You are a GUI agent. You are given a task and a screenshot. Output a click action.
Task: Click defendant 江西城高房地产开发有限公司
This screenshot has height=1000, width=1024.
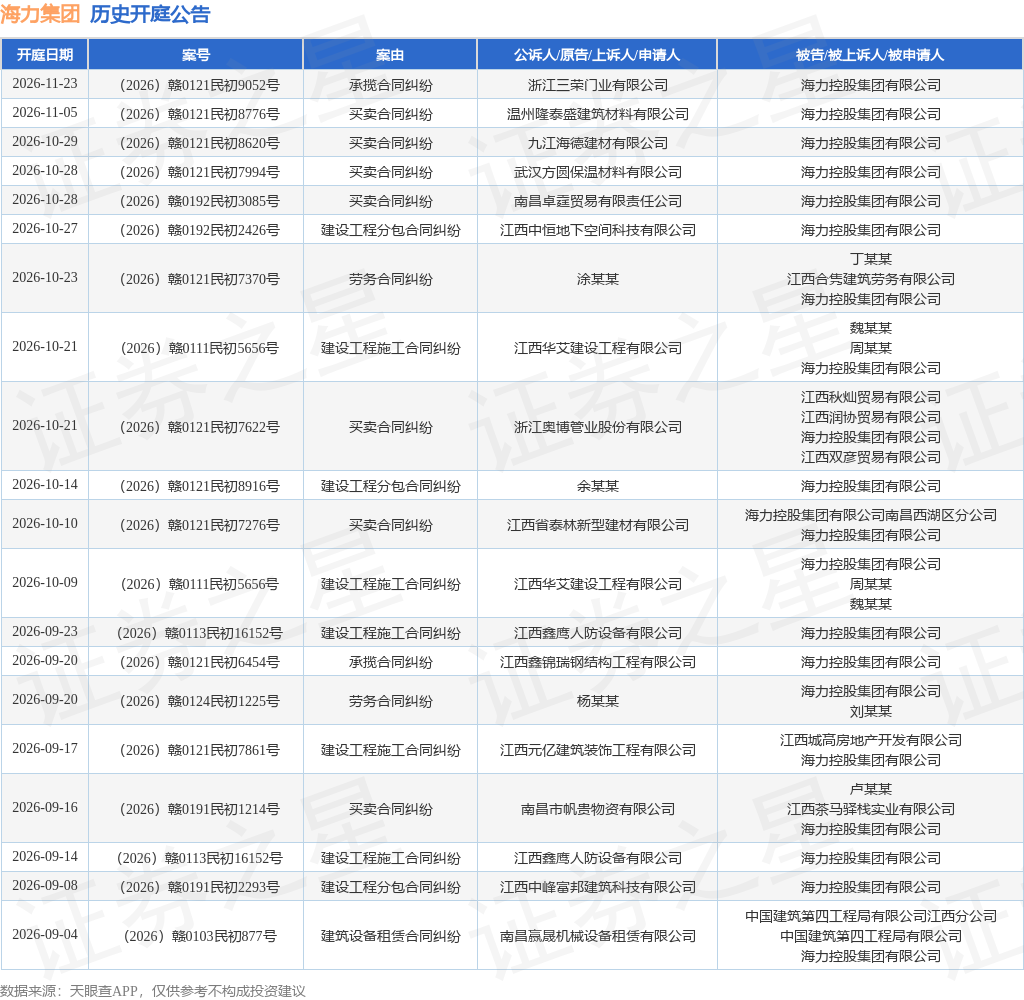click(871, 739)
